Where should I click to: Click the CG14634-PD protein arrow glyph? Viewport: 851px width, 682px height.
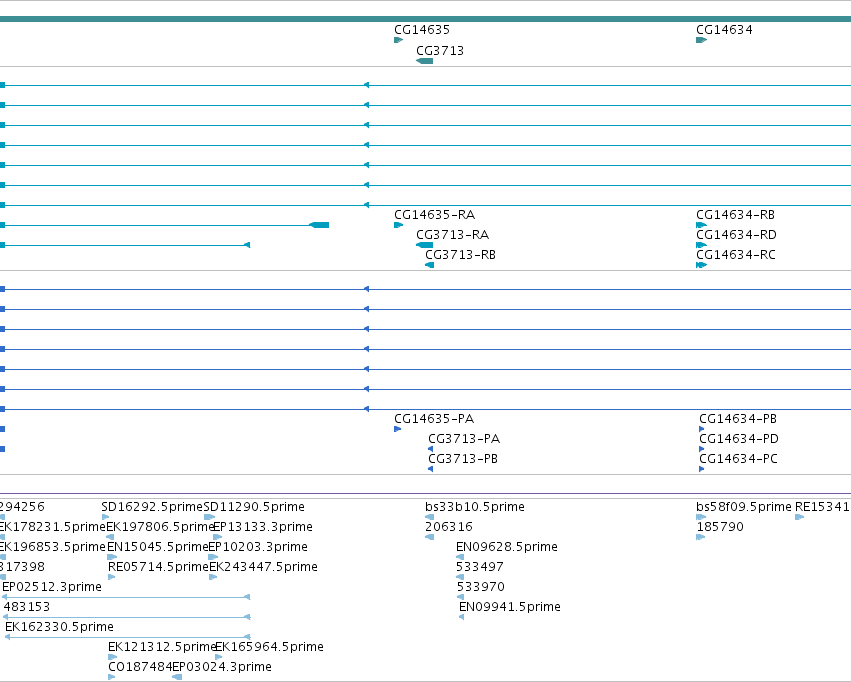click(x=701, y=449)
